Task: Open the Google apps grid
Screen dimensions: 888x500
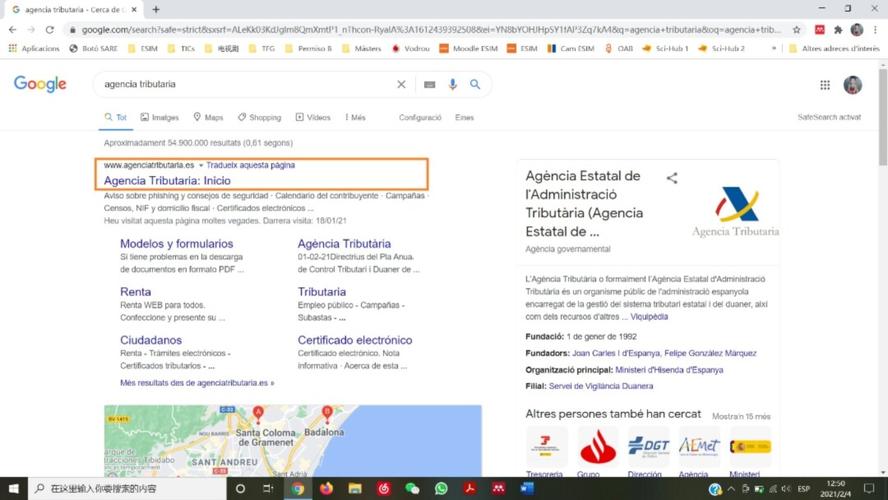Action: coord(825,85)
